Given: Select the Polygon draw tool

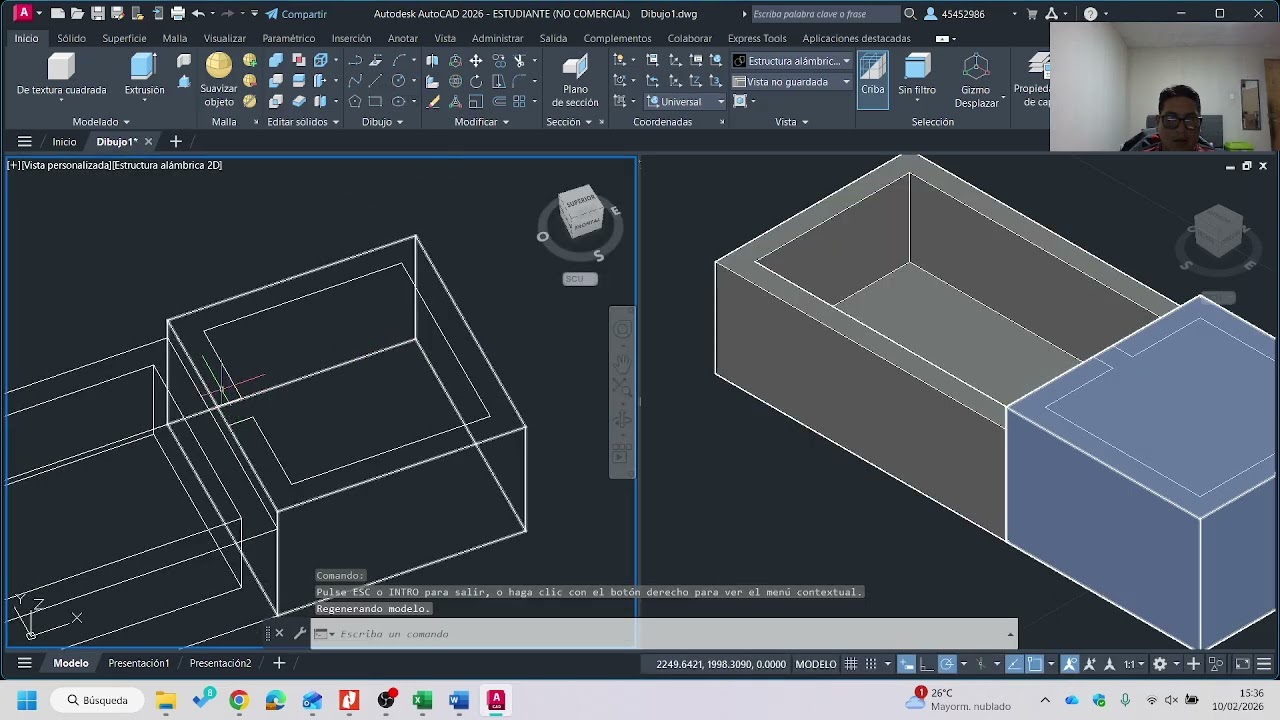Looking at the screenshot, I should [x=355, y=101].
